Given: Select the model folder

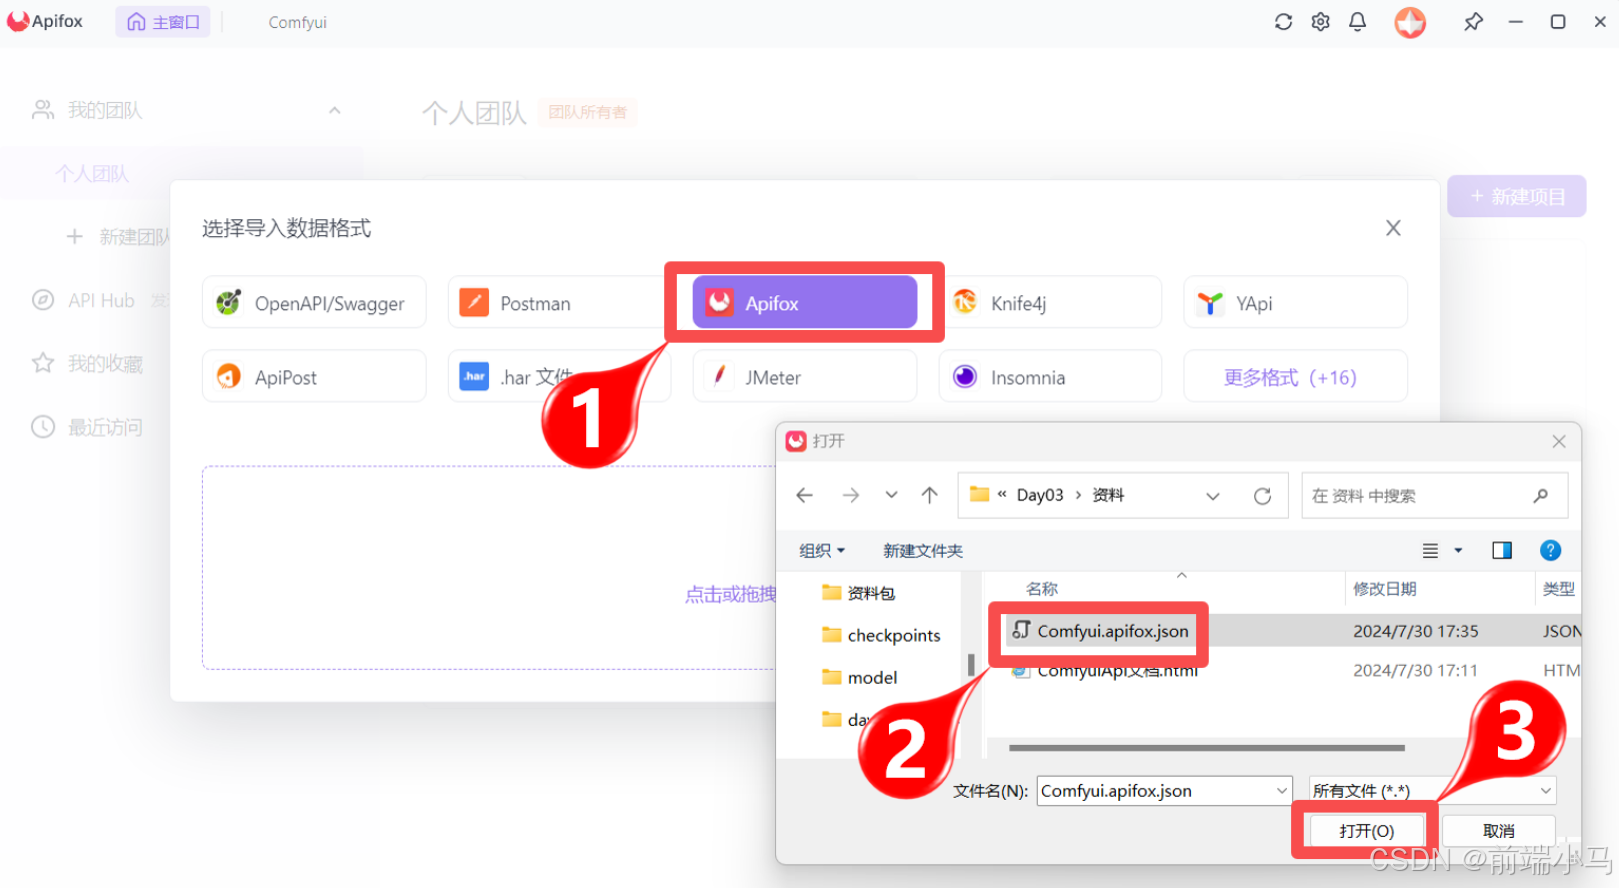Looking at the screenshot, I should (860, 677).
